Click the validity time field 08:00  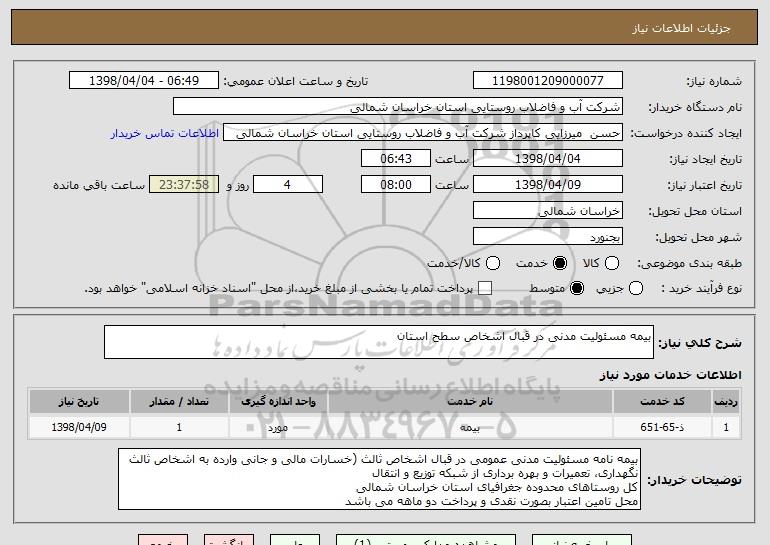[396, 185]
